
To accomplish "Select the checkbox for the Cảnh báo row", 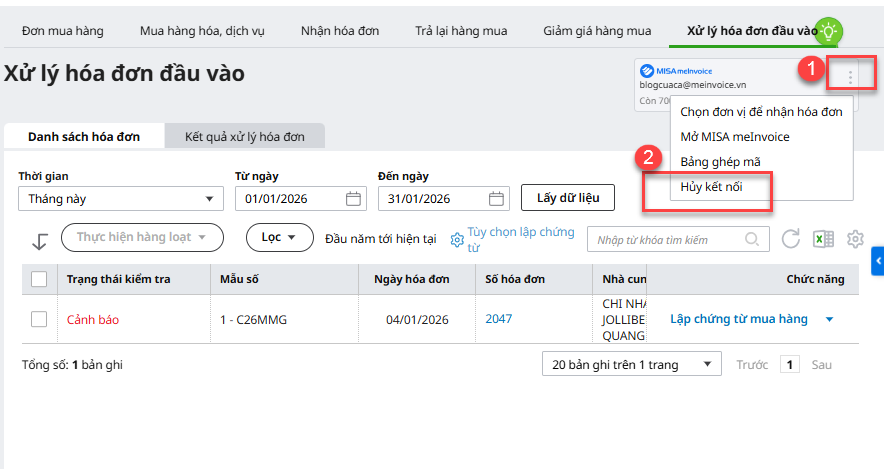I will coord(39,319).
